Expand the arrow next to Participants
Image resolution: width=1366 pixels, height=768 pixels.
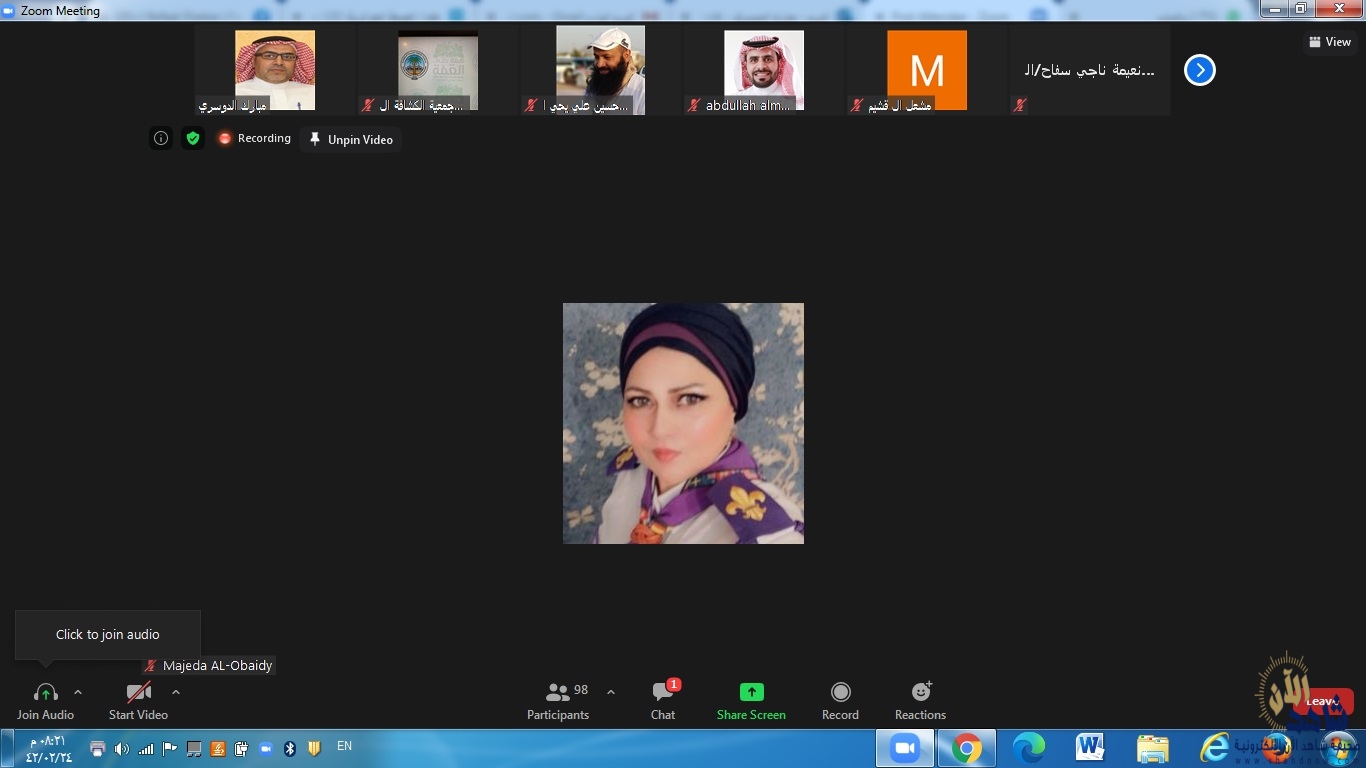[611, 692]
